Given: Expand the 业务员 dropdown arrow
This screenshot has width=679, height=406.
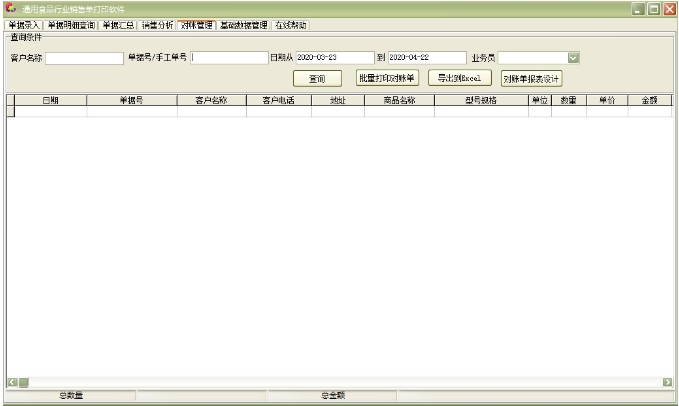Looking at the screenshot, I should tap(573, 58).
